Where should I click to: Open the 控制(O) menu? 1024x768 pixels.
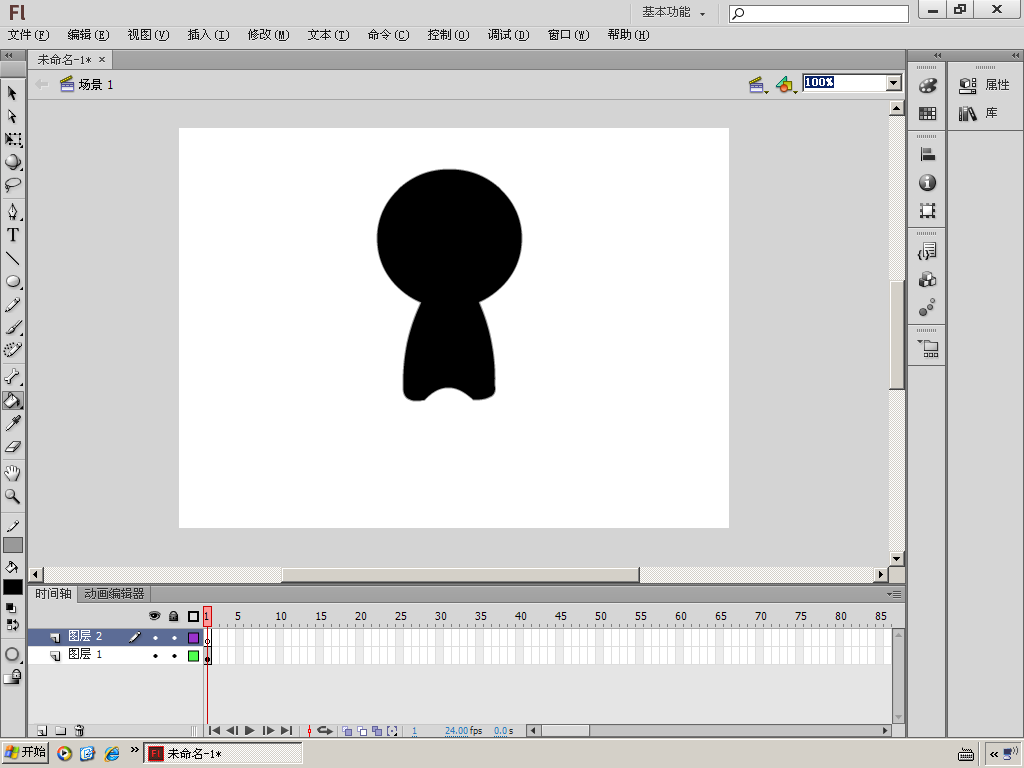pyautogui.click(x=448, y=35)
